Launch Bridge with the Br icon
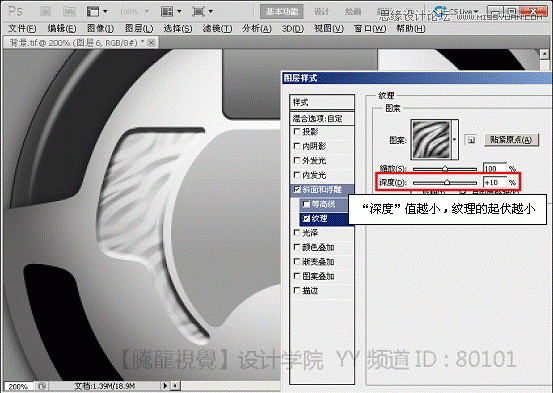 45,12
